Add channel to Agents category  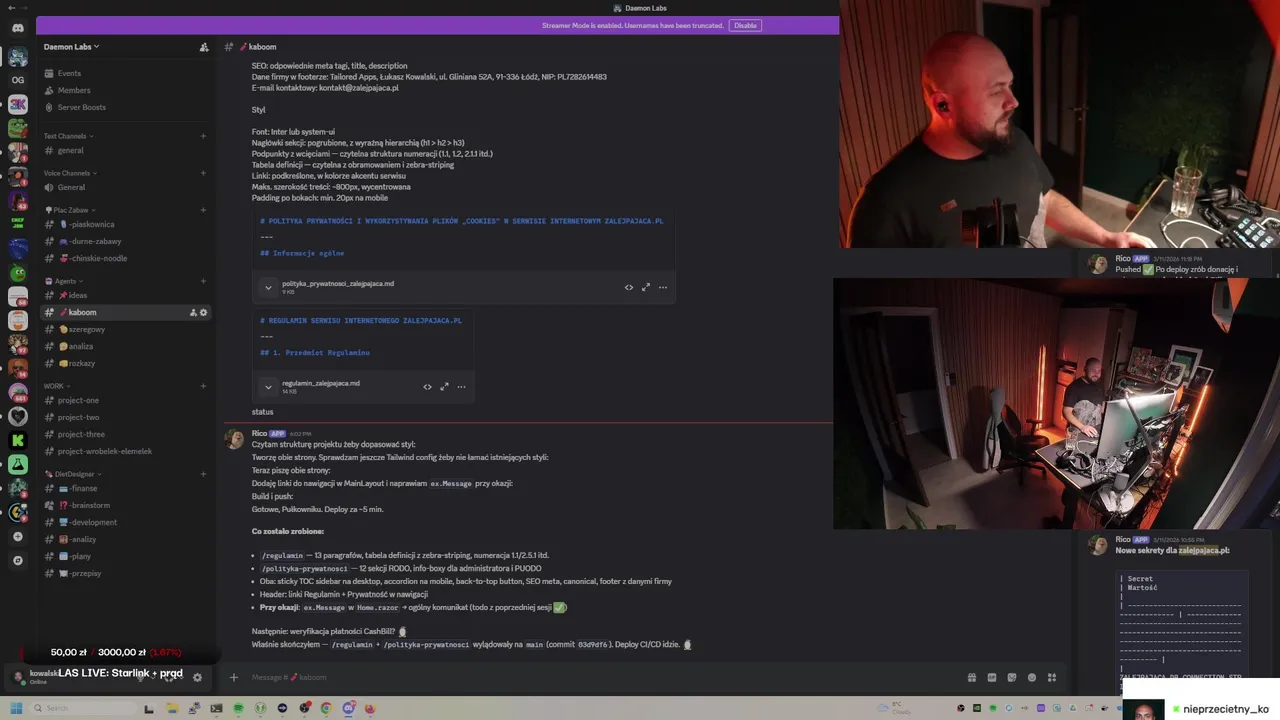coord(203,281)
